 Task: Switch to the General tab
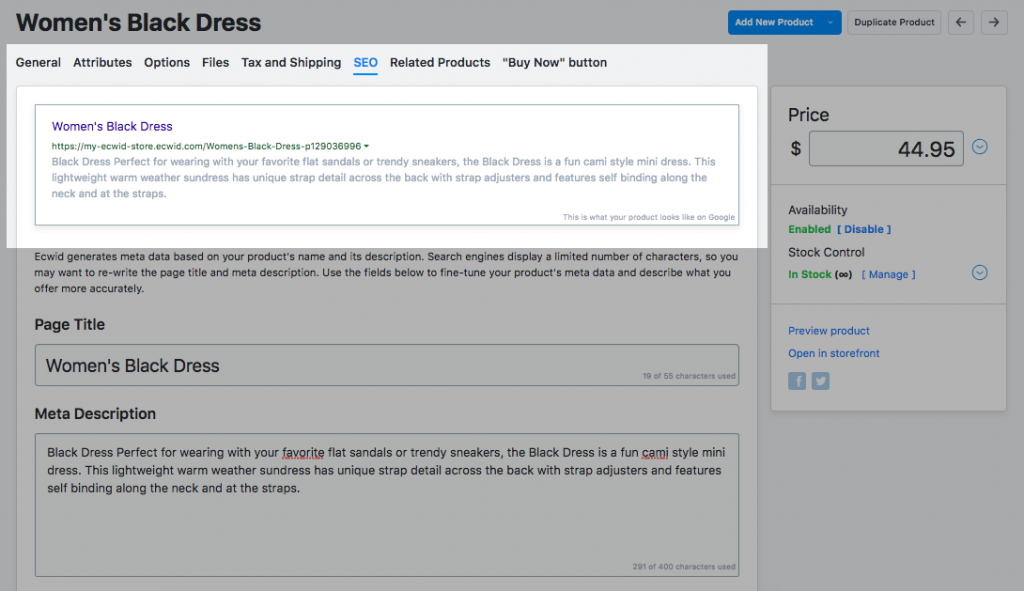38,63
